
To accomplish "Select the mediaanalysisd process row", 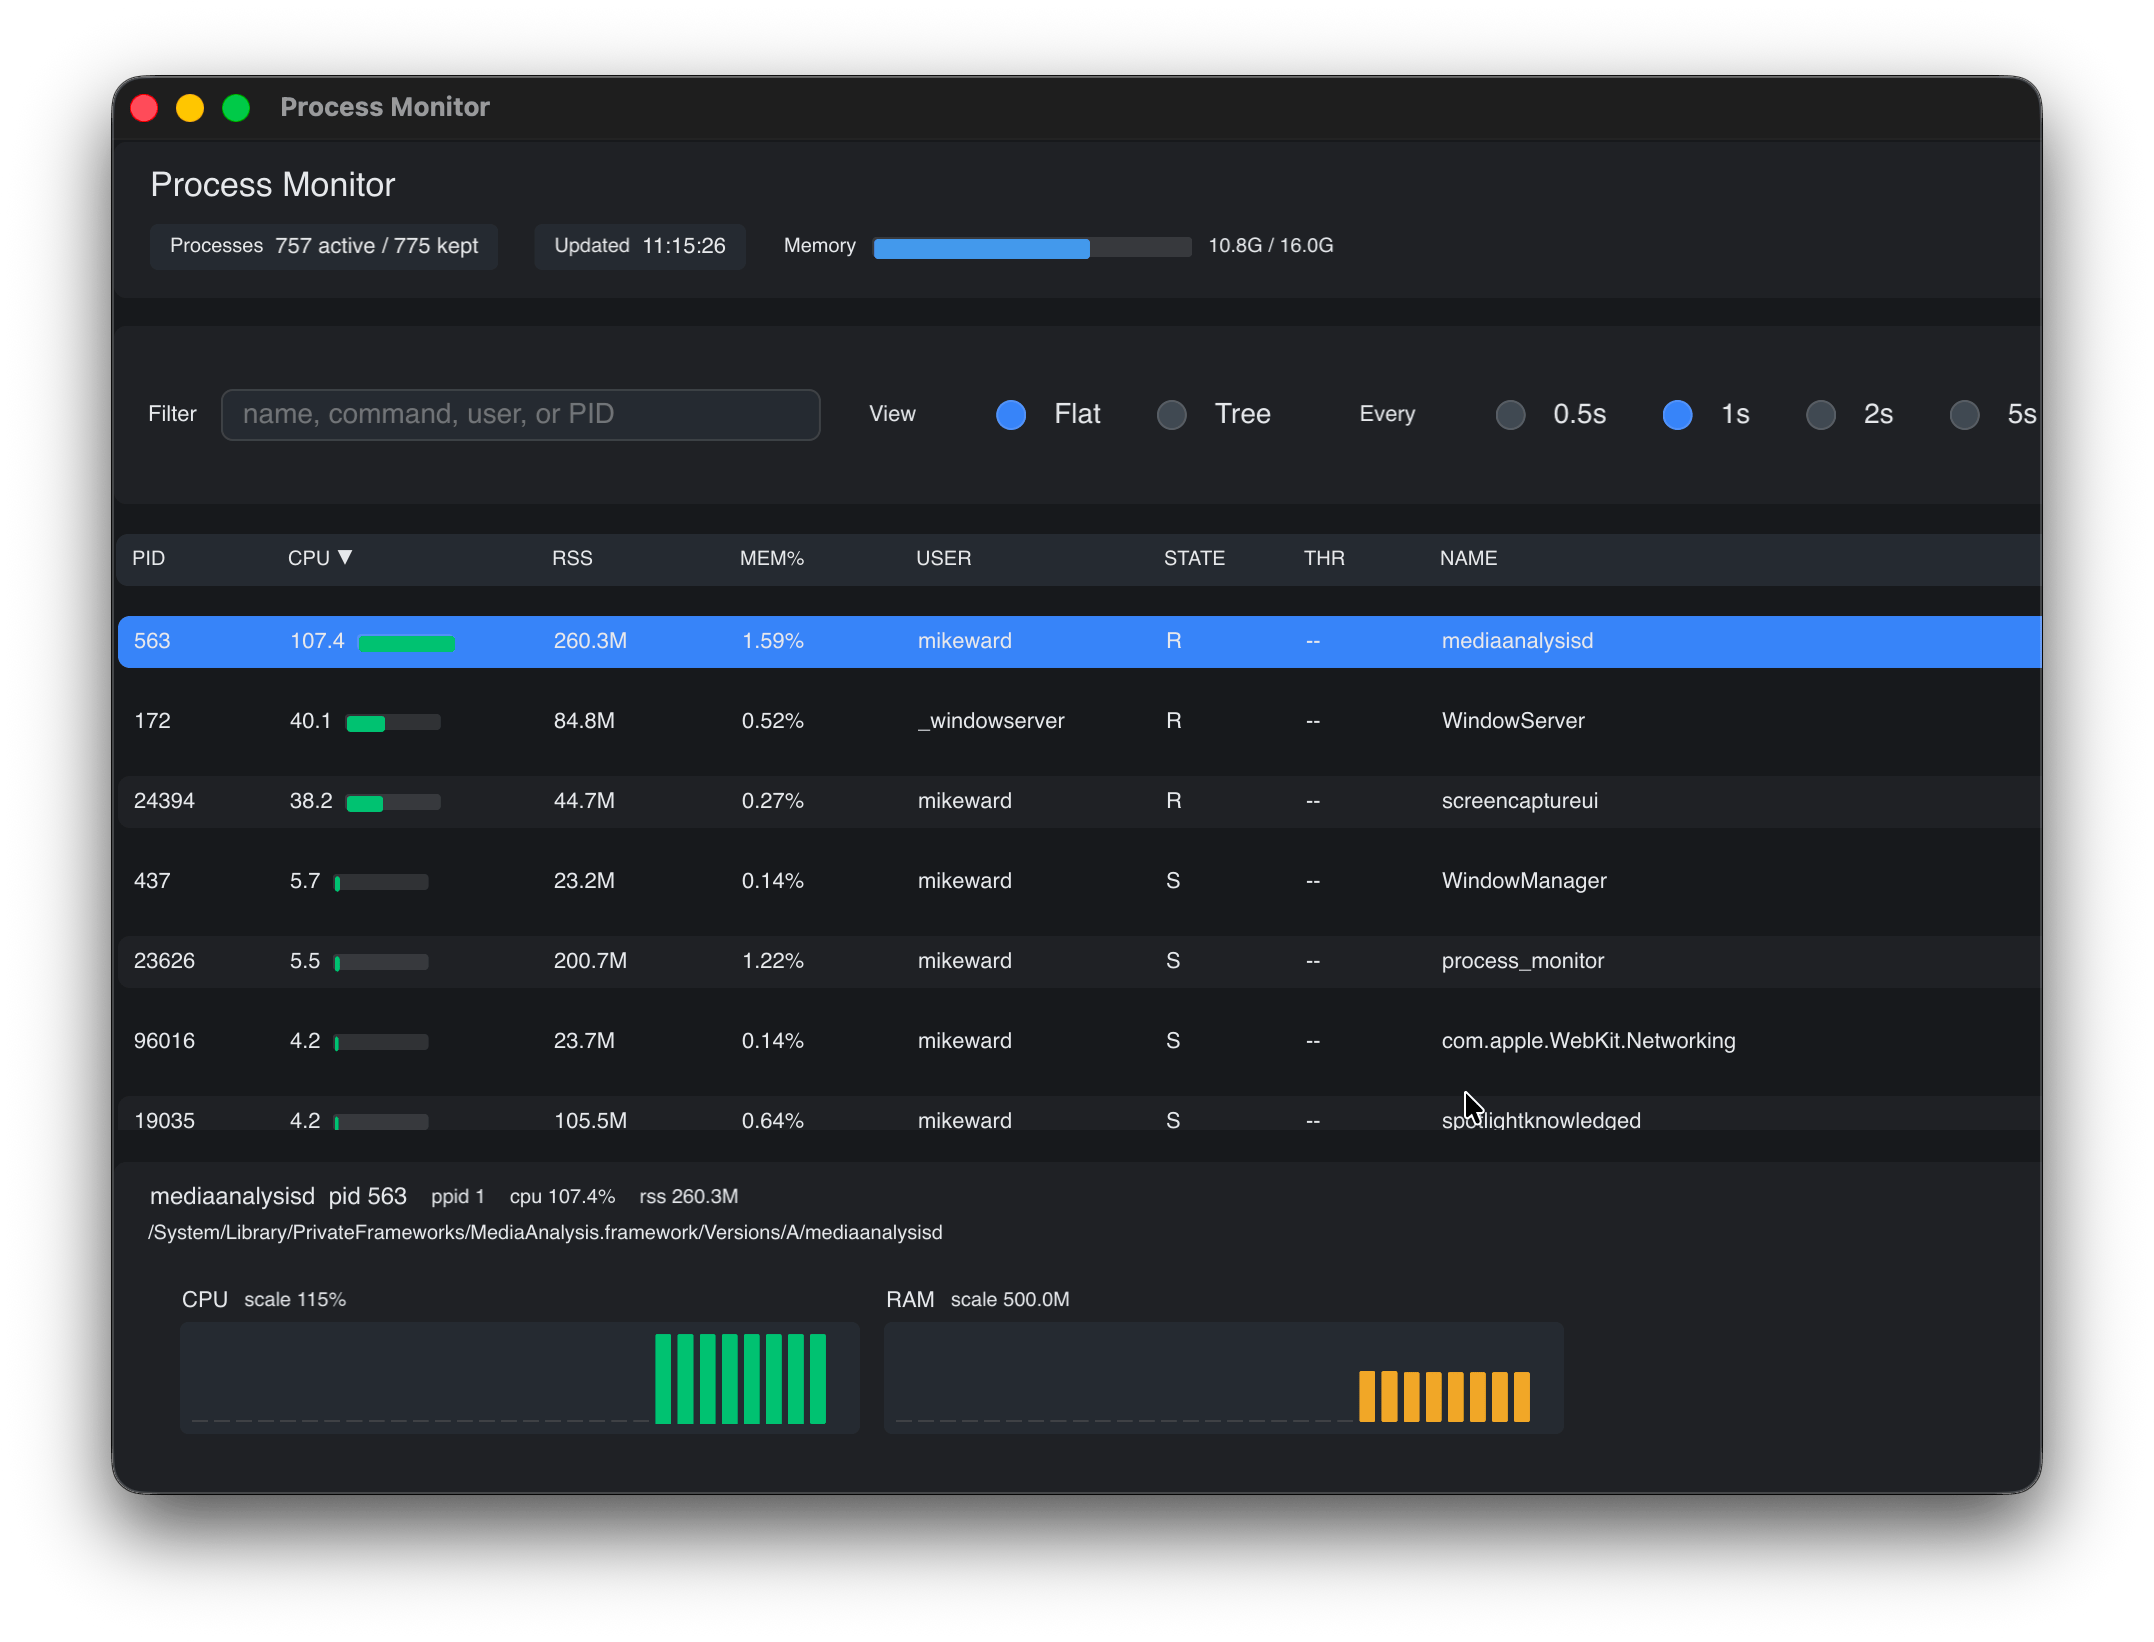I will coord(1079,641).
